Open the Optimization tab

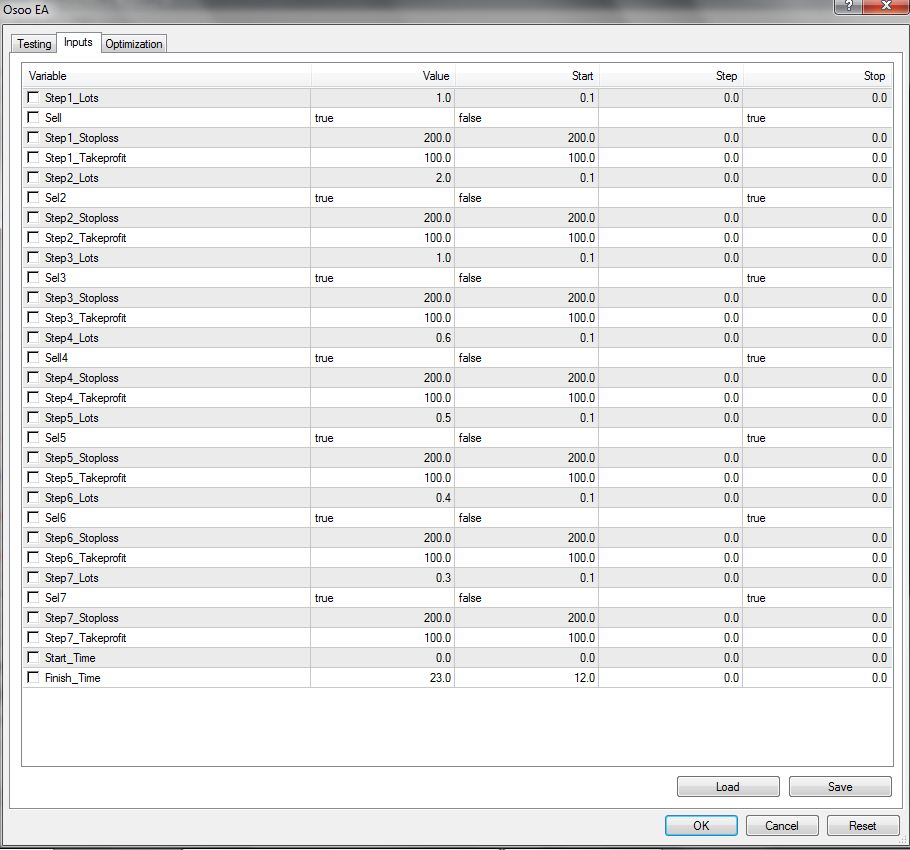[x=133, y=44]
